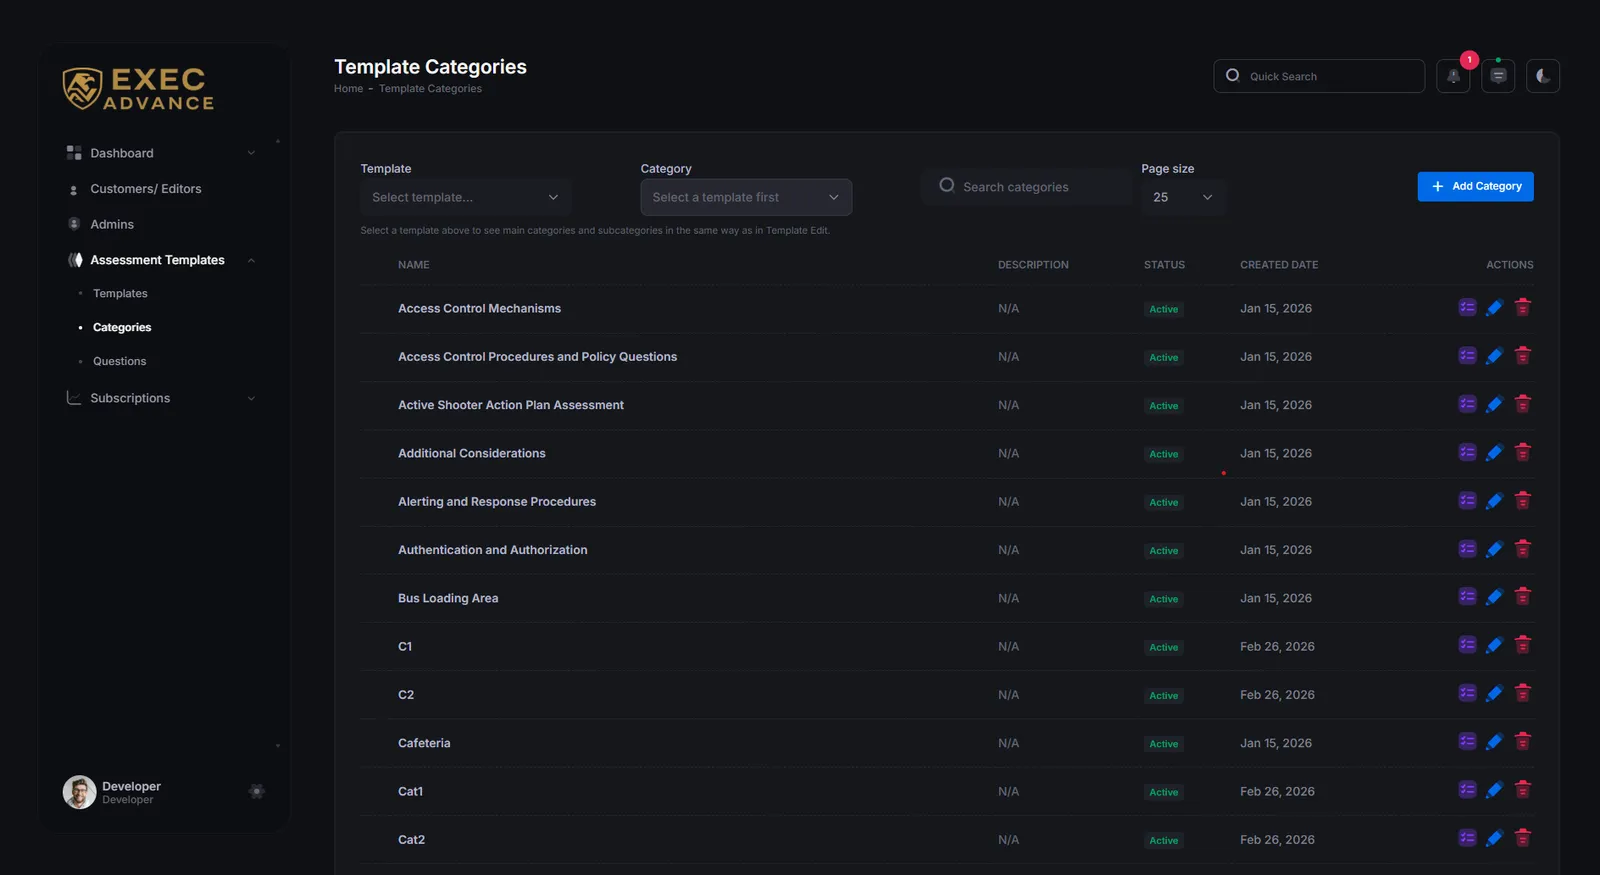Click the STATUS column header
Image resolution: width=1600 pixels, height=875 pixels.
(x=1164, y=265)
